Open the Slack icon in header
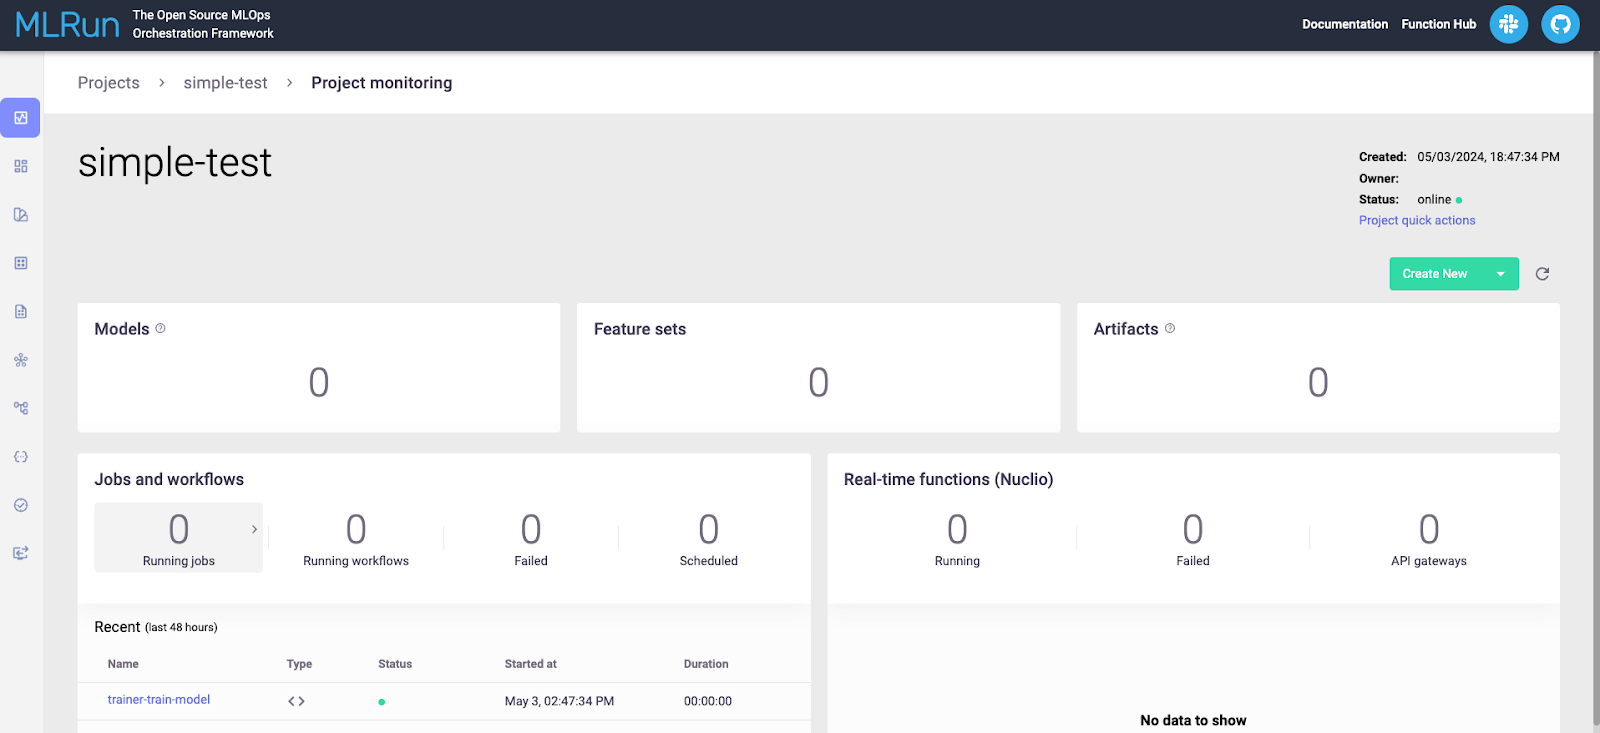The image size is (1600, 733). [1509, 24]
